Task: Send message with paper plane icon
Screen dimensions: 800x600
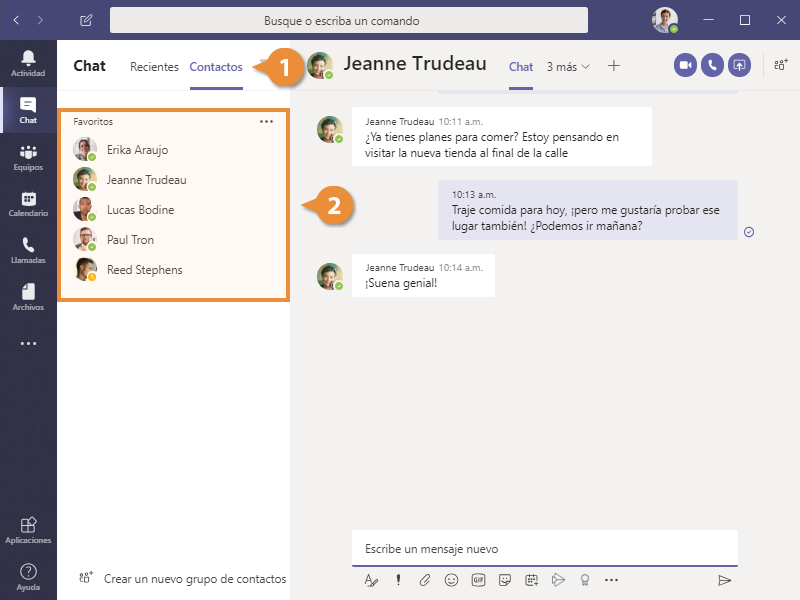Action: pyautogui.click(x=724, y=580)
